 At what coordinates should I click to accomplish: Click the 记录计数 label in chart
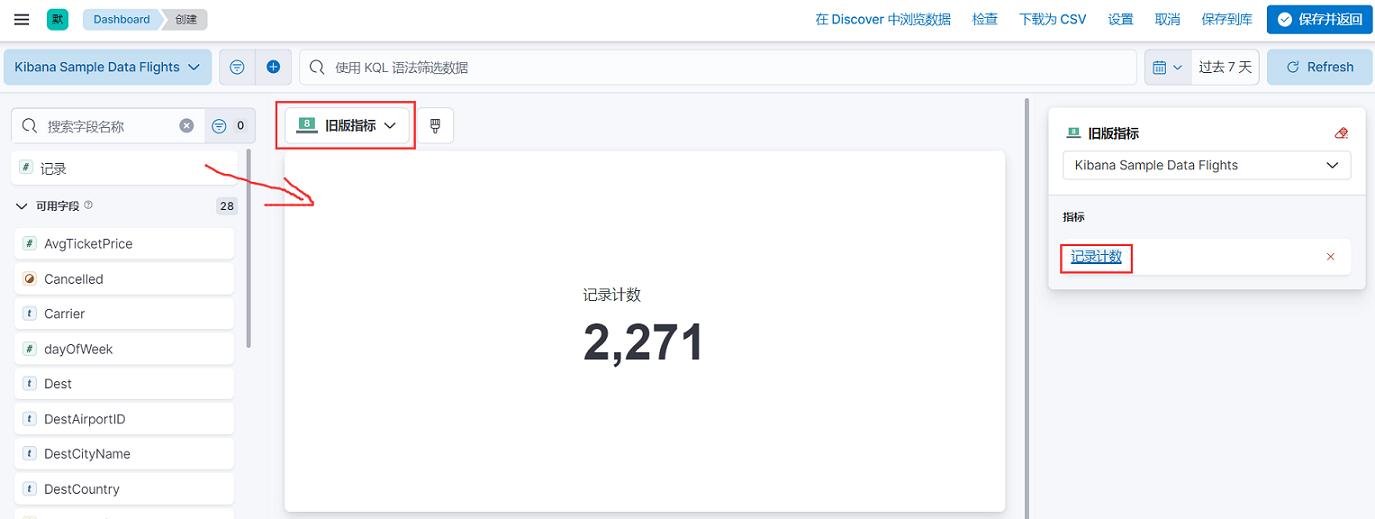pos(612,295)
